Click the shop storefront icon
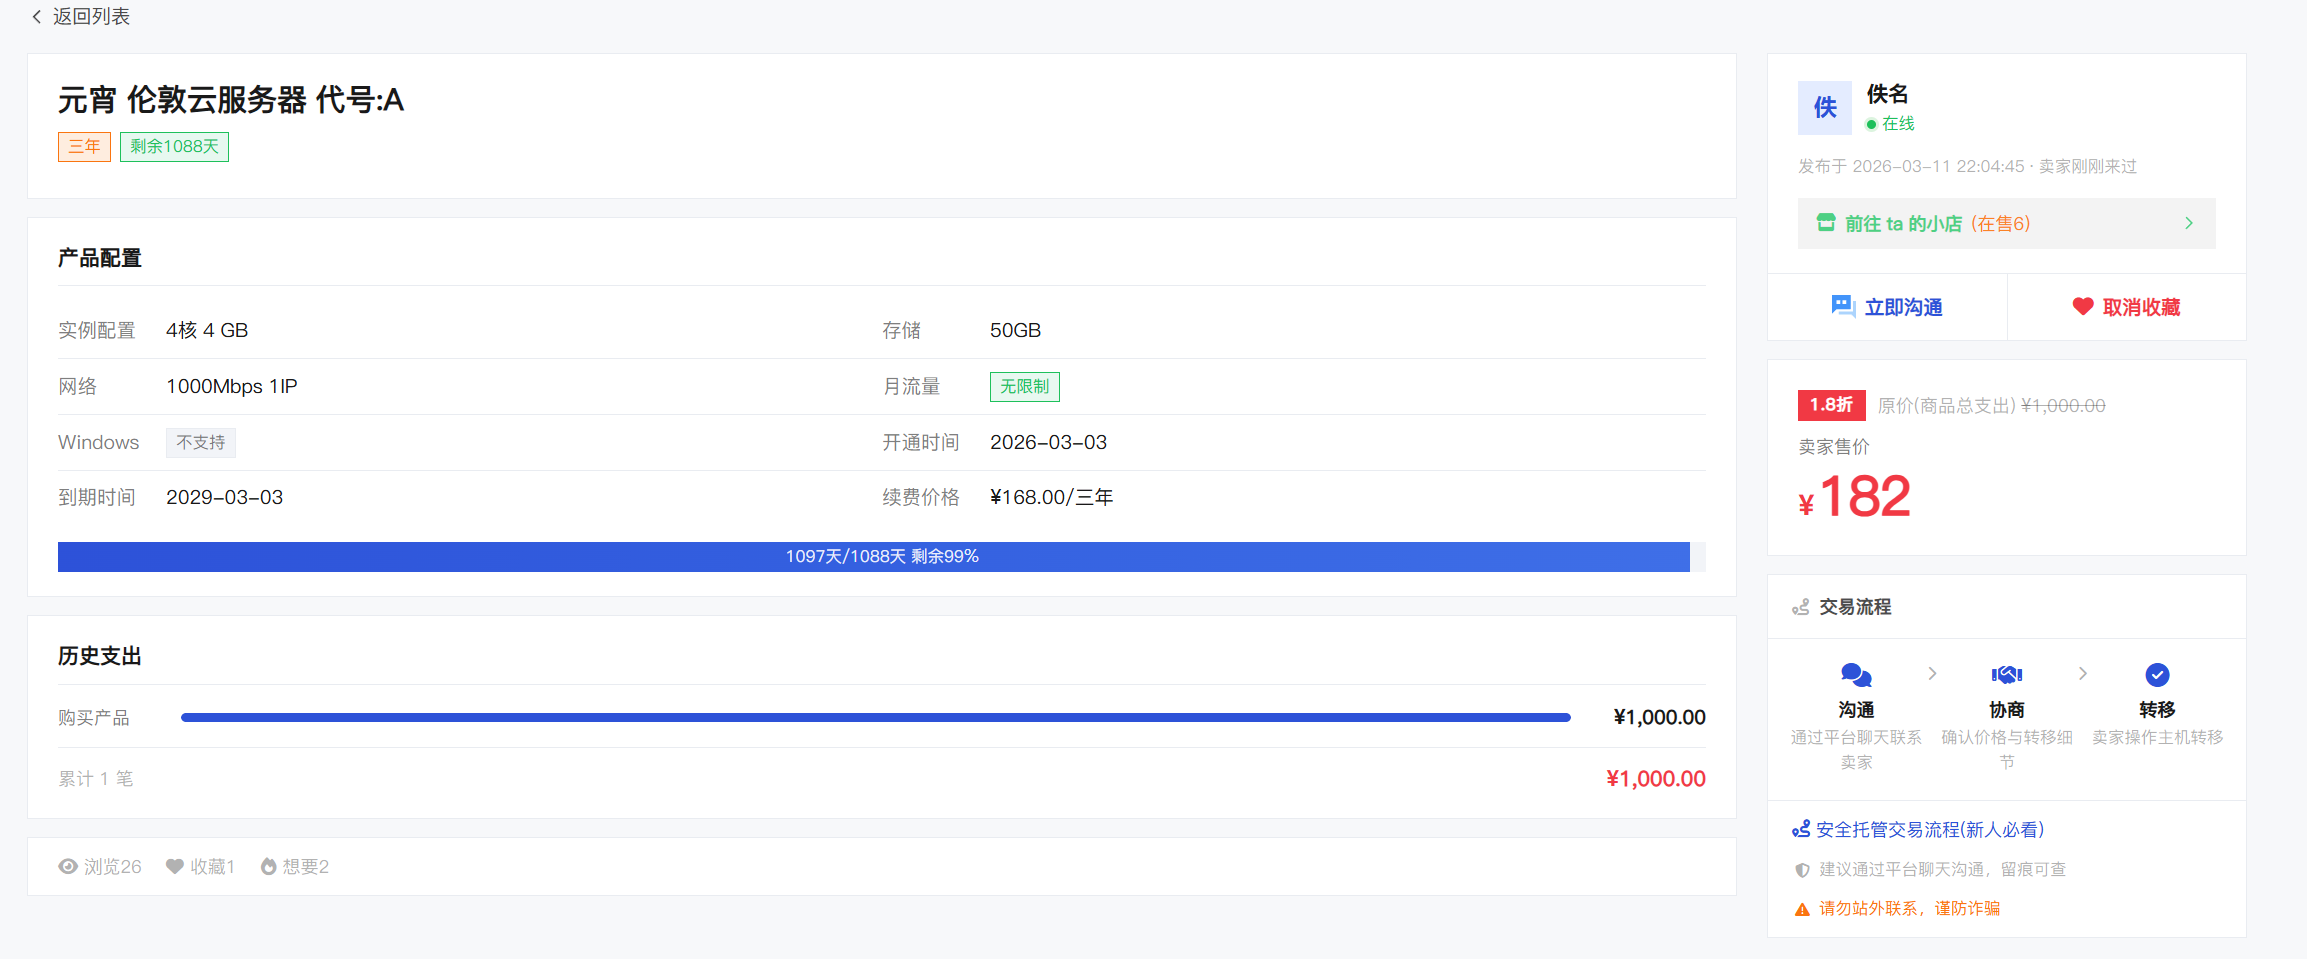This screenshot has height=959, width=2307. point(1826,223)
